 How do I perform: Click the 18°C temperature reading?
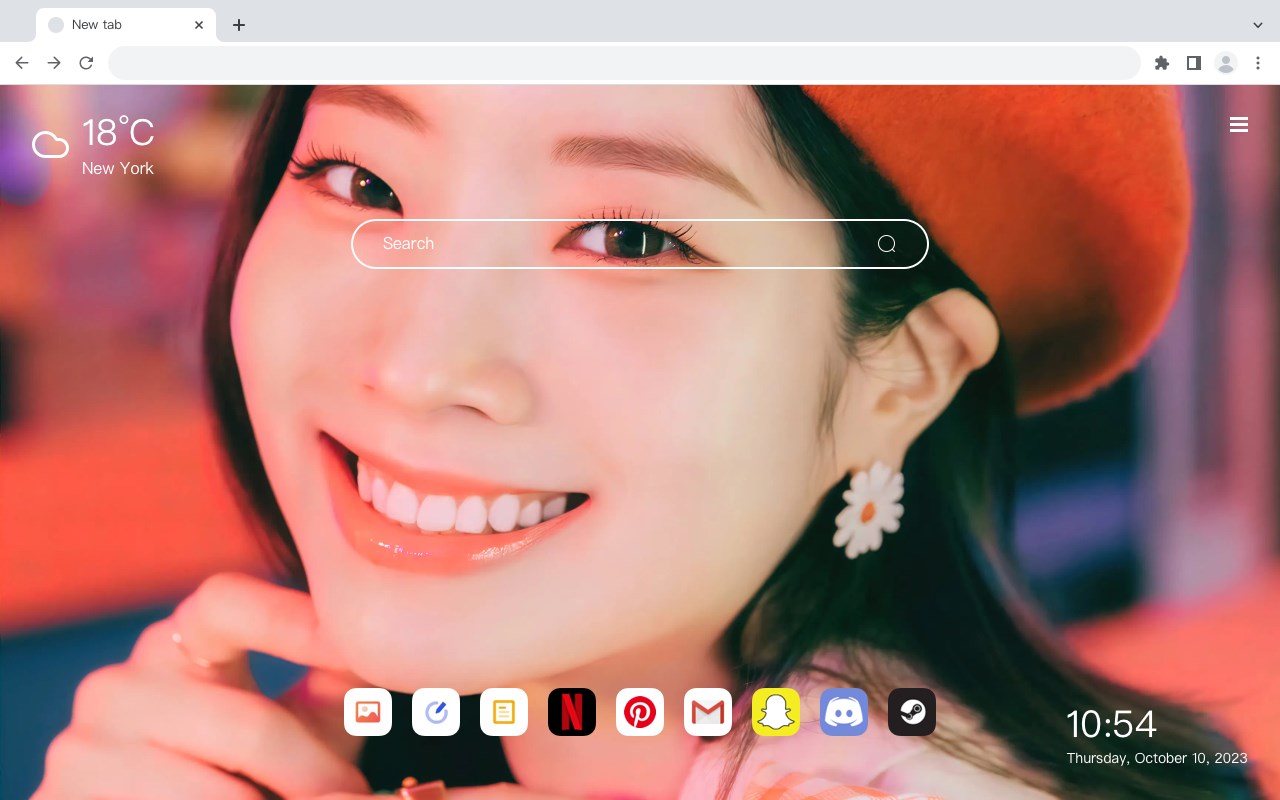[118, 133]
